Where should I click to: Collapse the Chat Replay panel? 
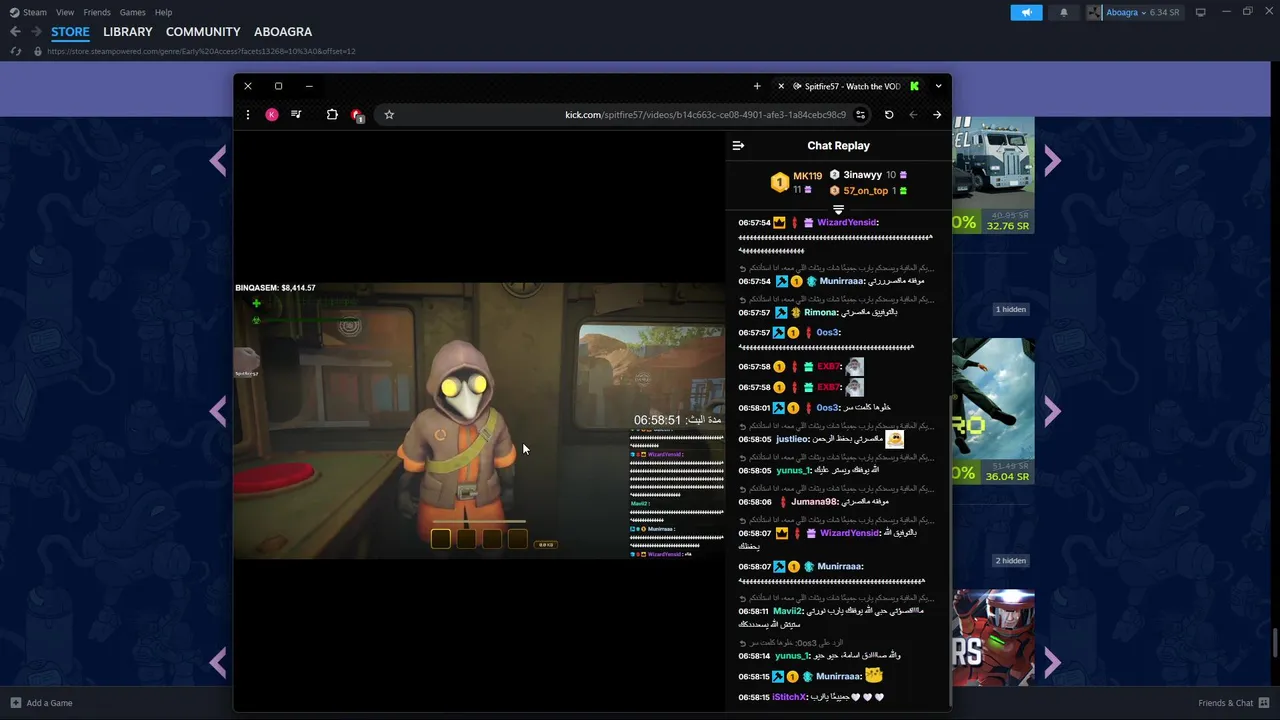click(x=738, y=146)
